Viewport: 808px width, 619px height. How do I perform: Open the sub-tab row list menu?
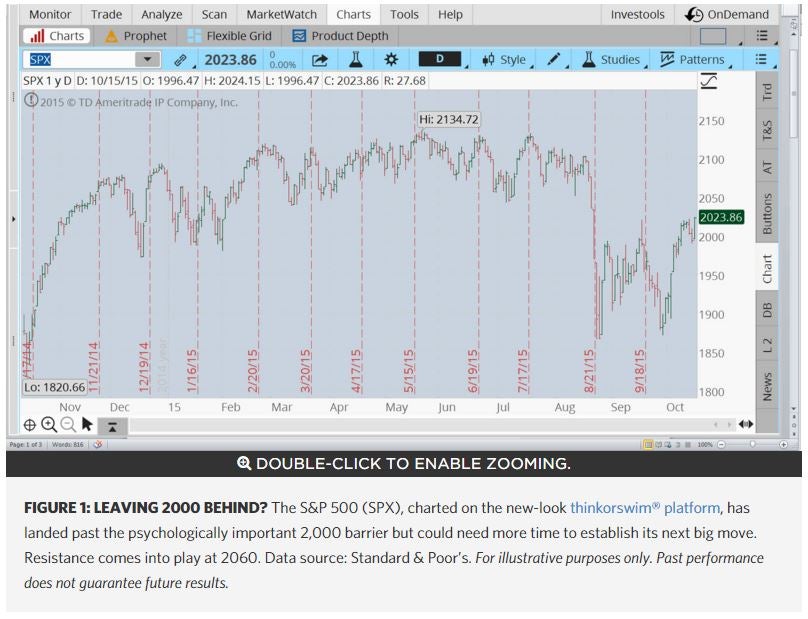762,36
